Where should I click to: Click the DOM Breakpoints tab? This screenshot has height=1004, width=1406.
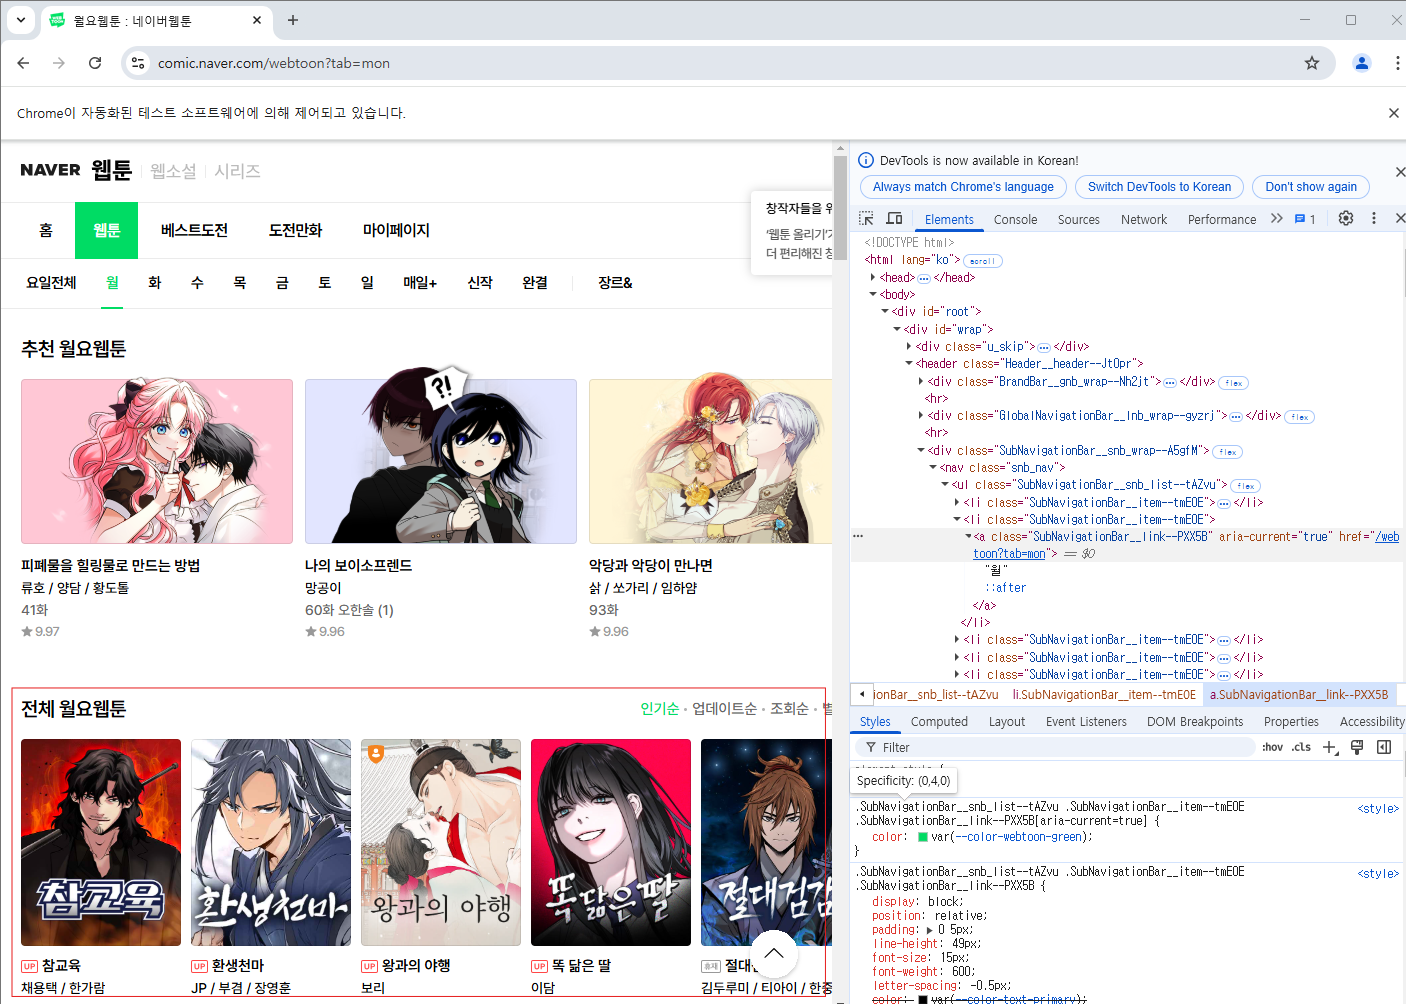click(x=1195, y=721)
